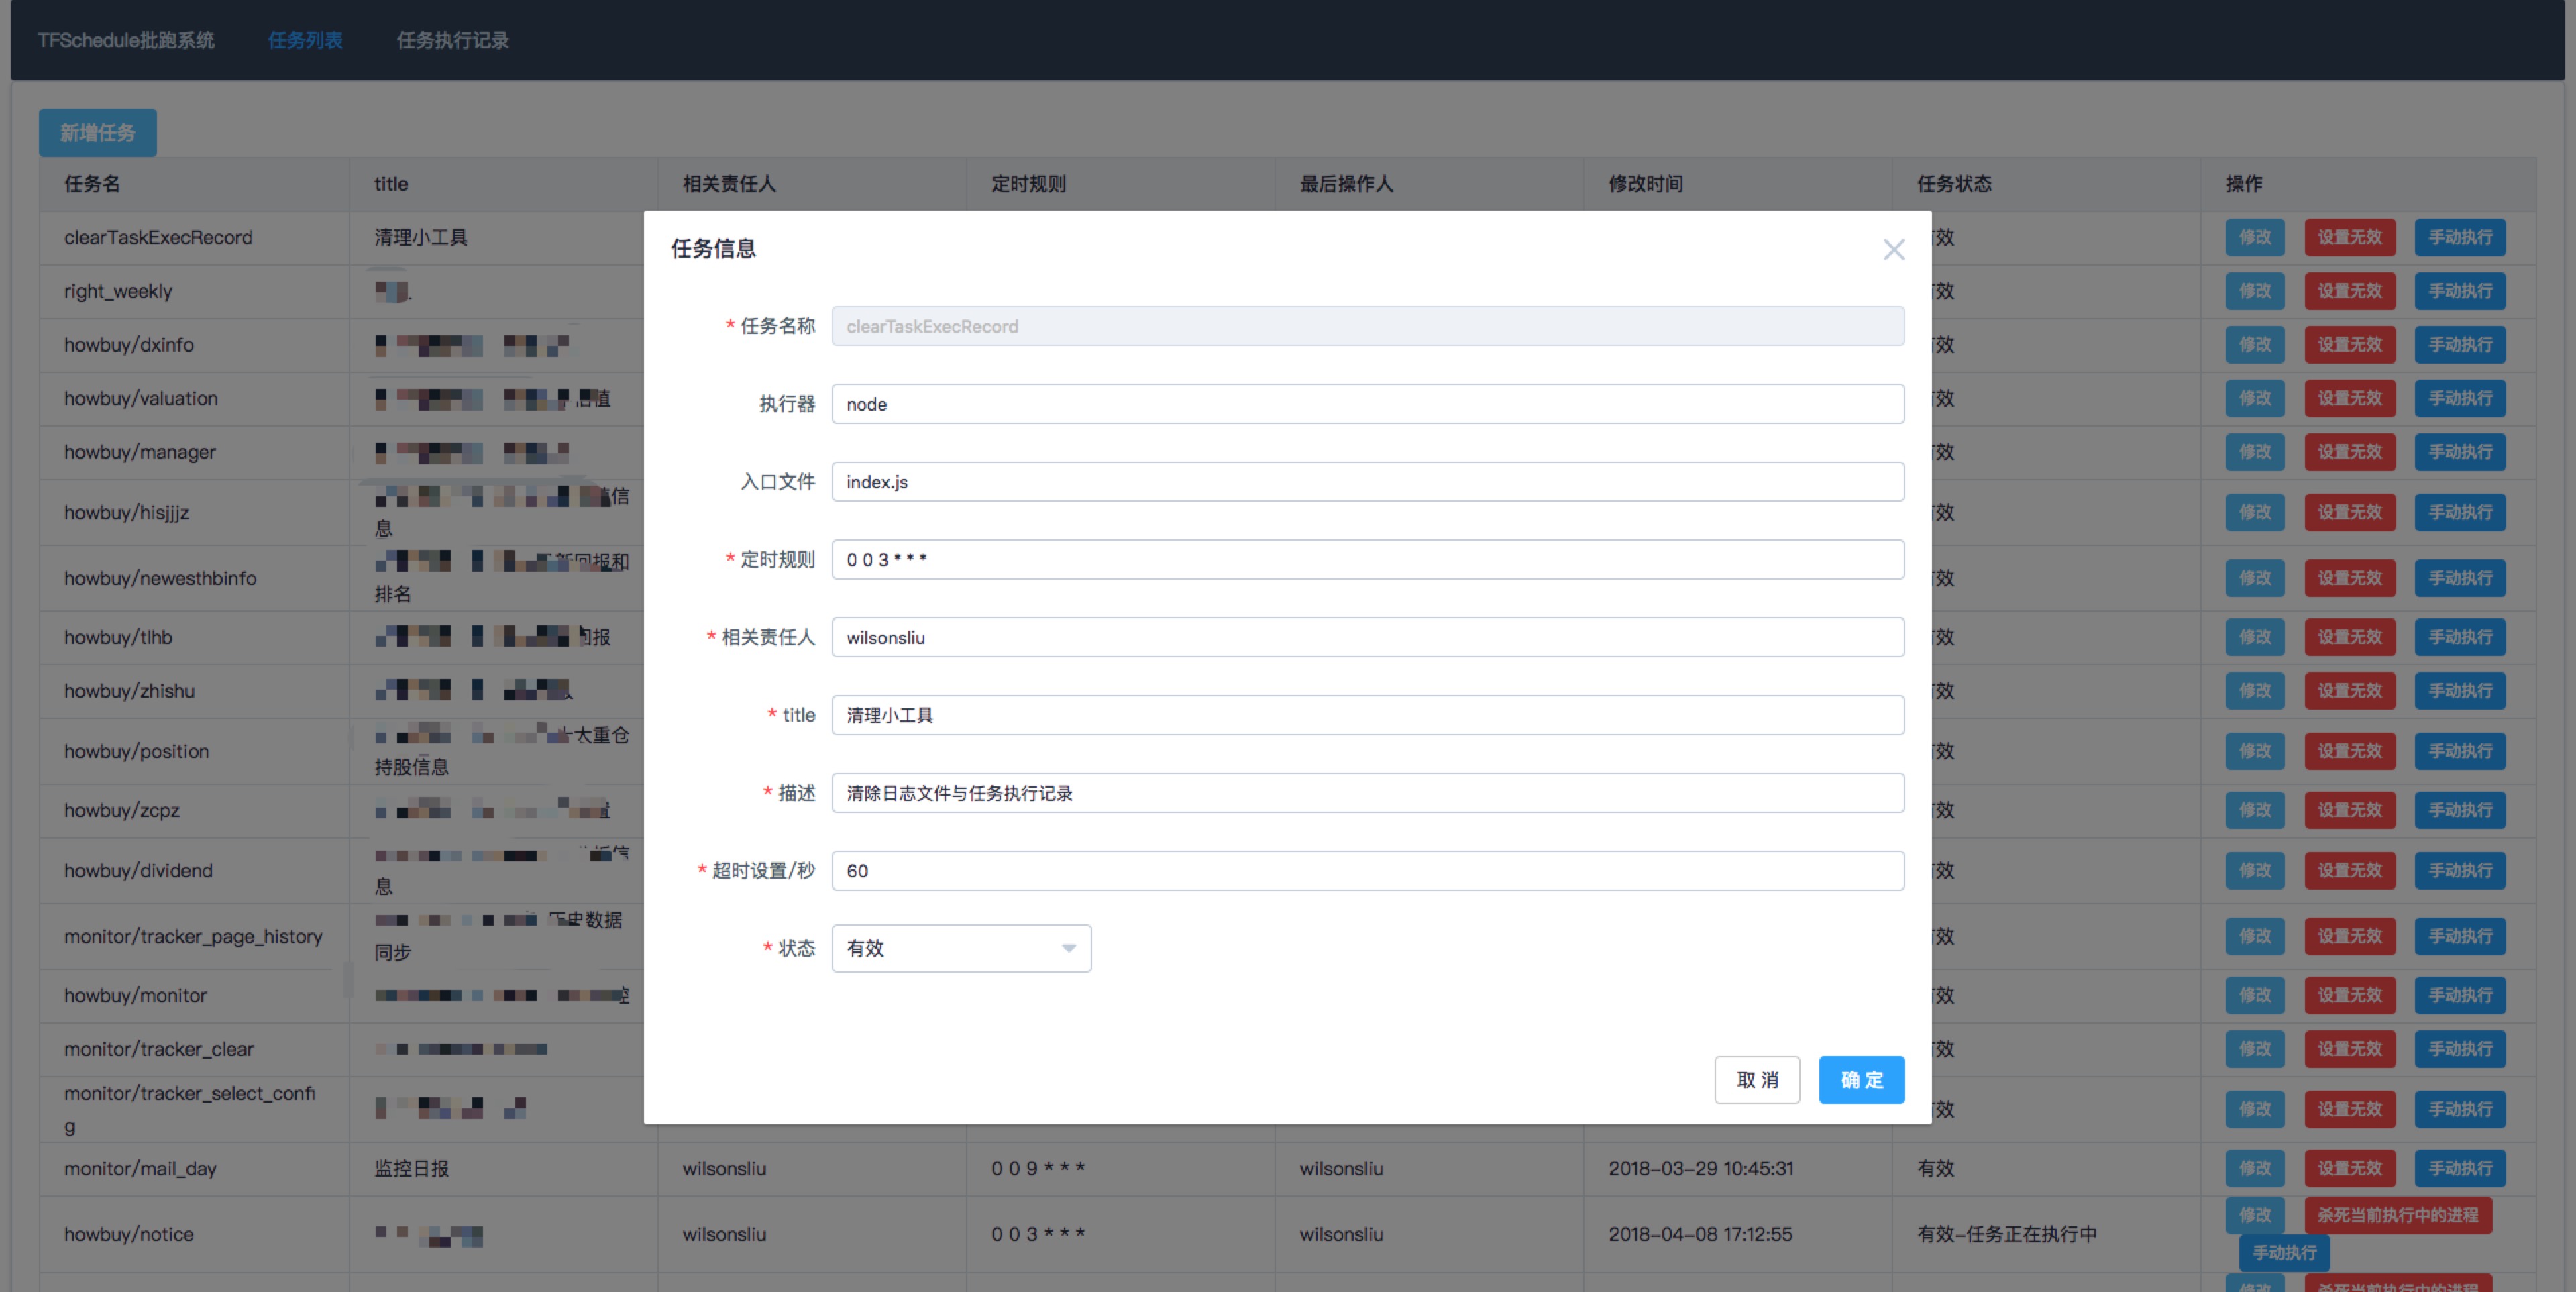The height and width of the screenshot is (1292, 2576).
Task: Click the 取消 cancel button
Action: click(x=1756, y=1080)
